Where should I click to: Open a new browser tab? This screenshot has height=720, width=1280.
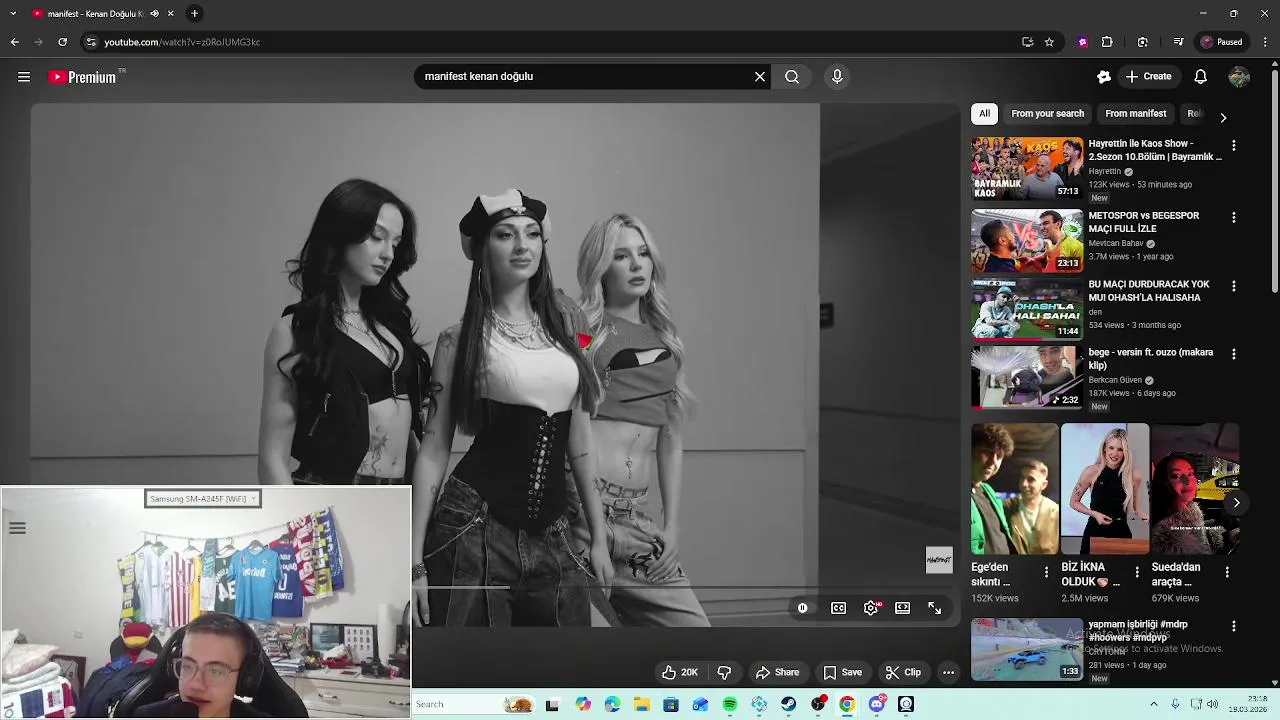pyautogui.click(x=194, y=13)
